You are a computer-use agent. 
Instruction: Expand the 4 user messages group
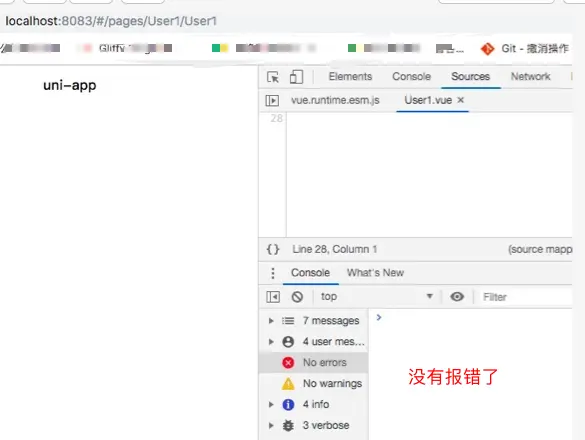coord(271,342)
